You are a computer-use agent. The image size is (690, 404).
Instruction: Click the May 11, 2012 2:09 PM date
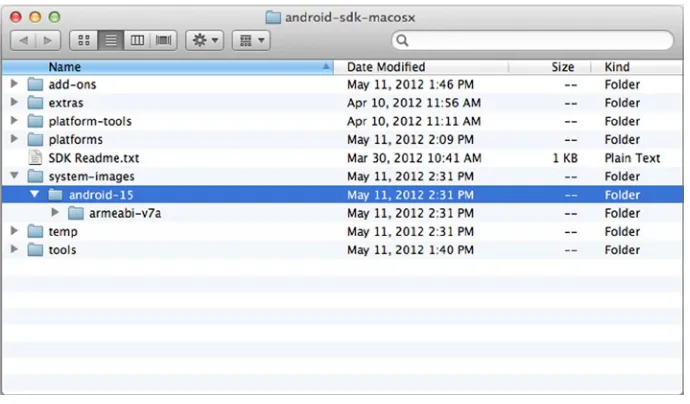pyautogui.click(x=410, y=140)
